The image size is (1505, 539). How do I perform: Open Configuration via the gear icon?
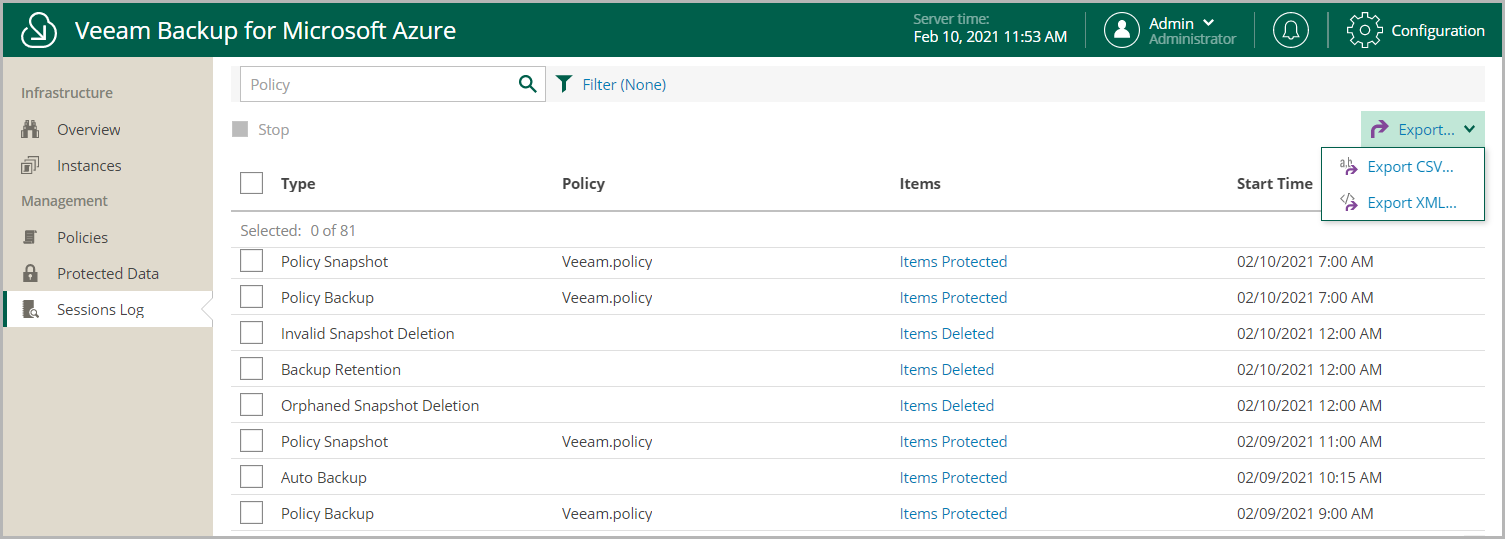click(1365, 30)
